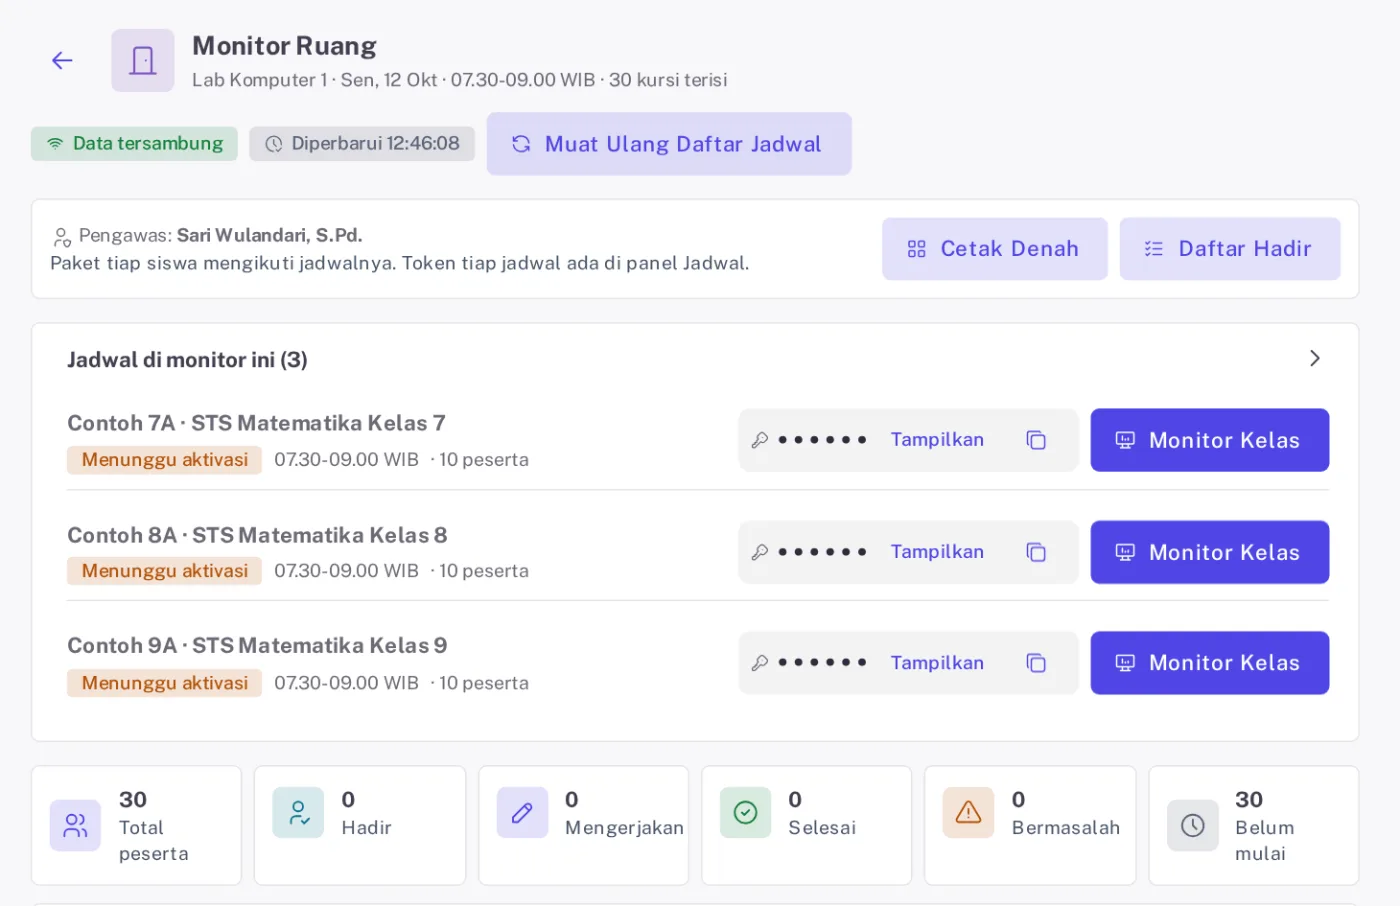
Task: Open Monitor Kelas for Contoh 7A
Action: click(1210, 440)
